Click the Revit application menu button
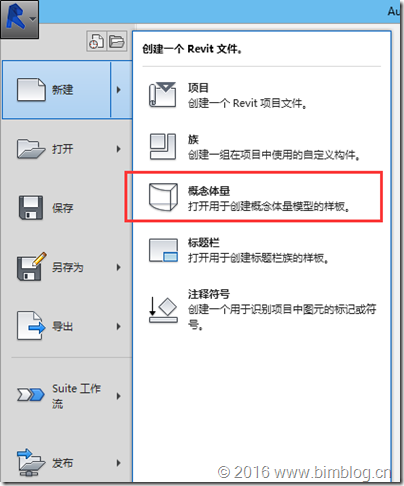Image resolution: width=404 pixels, height=486 pixels. pyautogui.click(x=19, y=19)
